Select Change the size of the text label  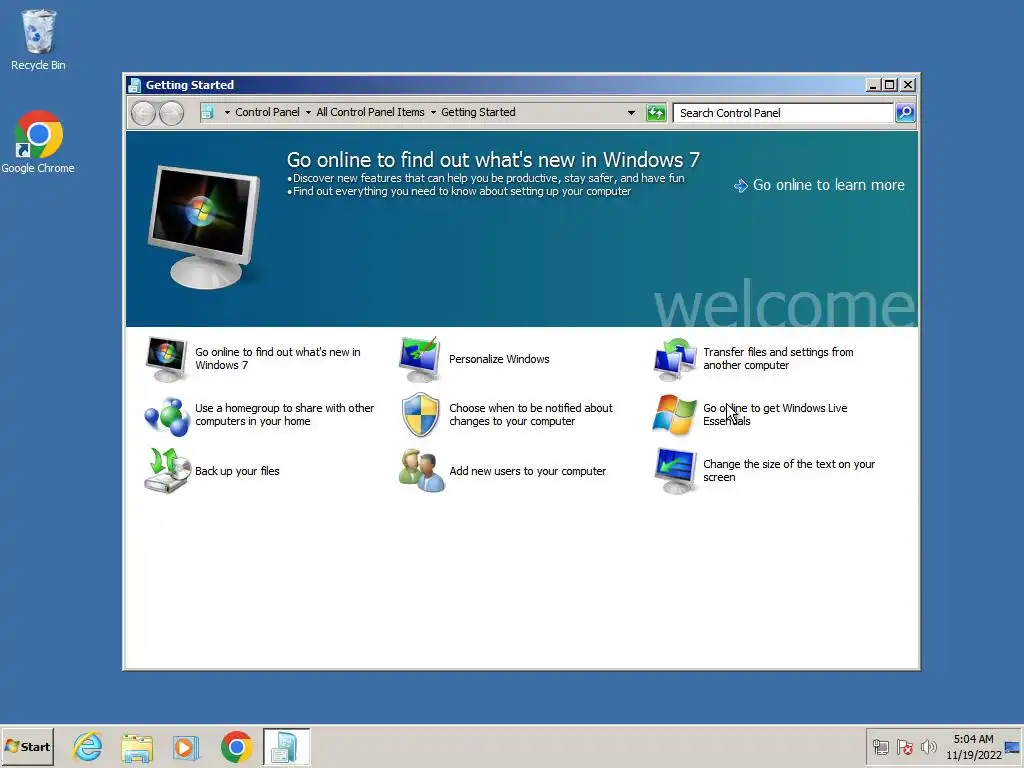(x=789, y=470)
